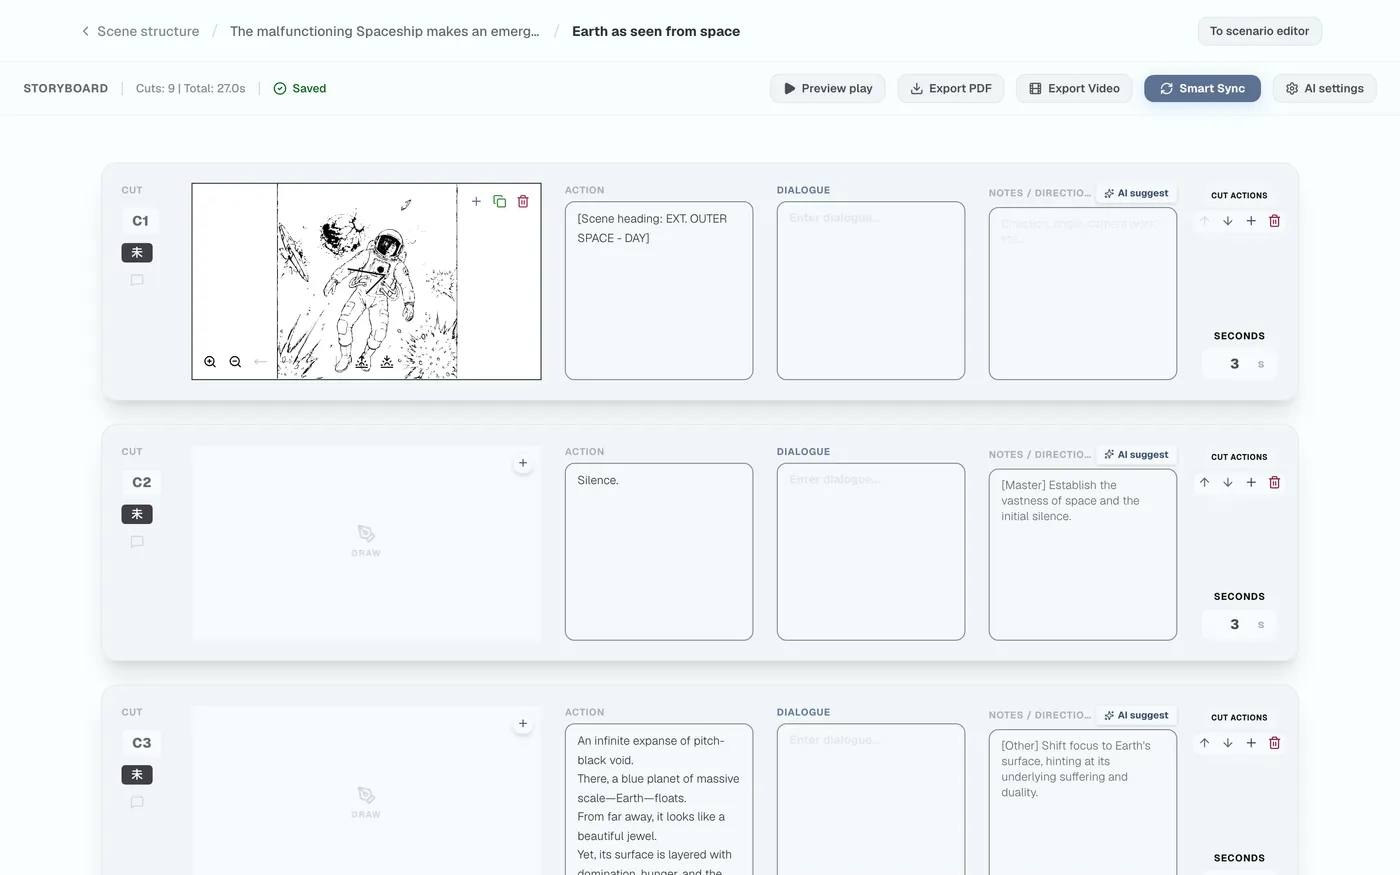Start Preview play

[x=828, y=88]
